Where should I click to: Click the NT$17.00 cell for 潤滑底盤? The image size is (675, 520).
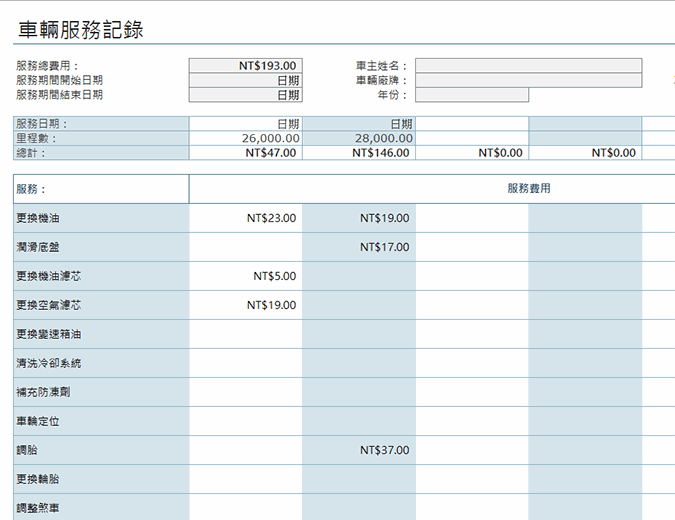pos(358,247)
